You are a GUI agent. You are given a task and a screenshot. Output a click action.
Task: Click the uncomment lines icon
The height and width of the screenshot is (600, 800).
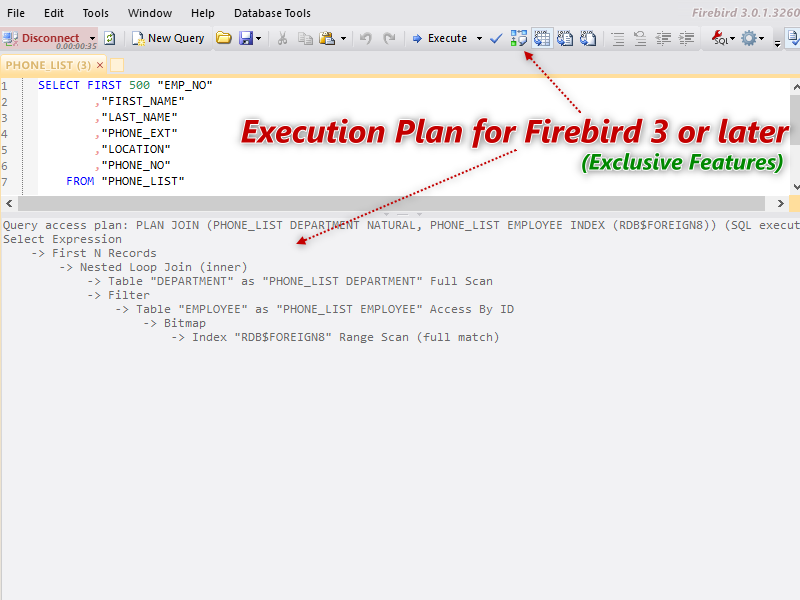pyautogui.click(x=640, y=39)
